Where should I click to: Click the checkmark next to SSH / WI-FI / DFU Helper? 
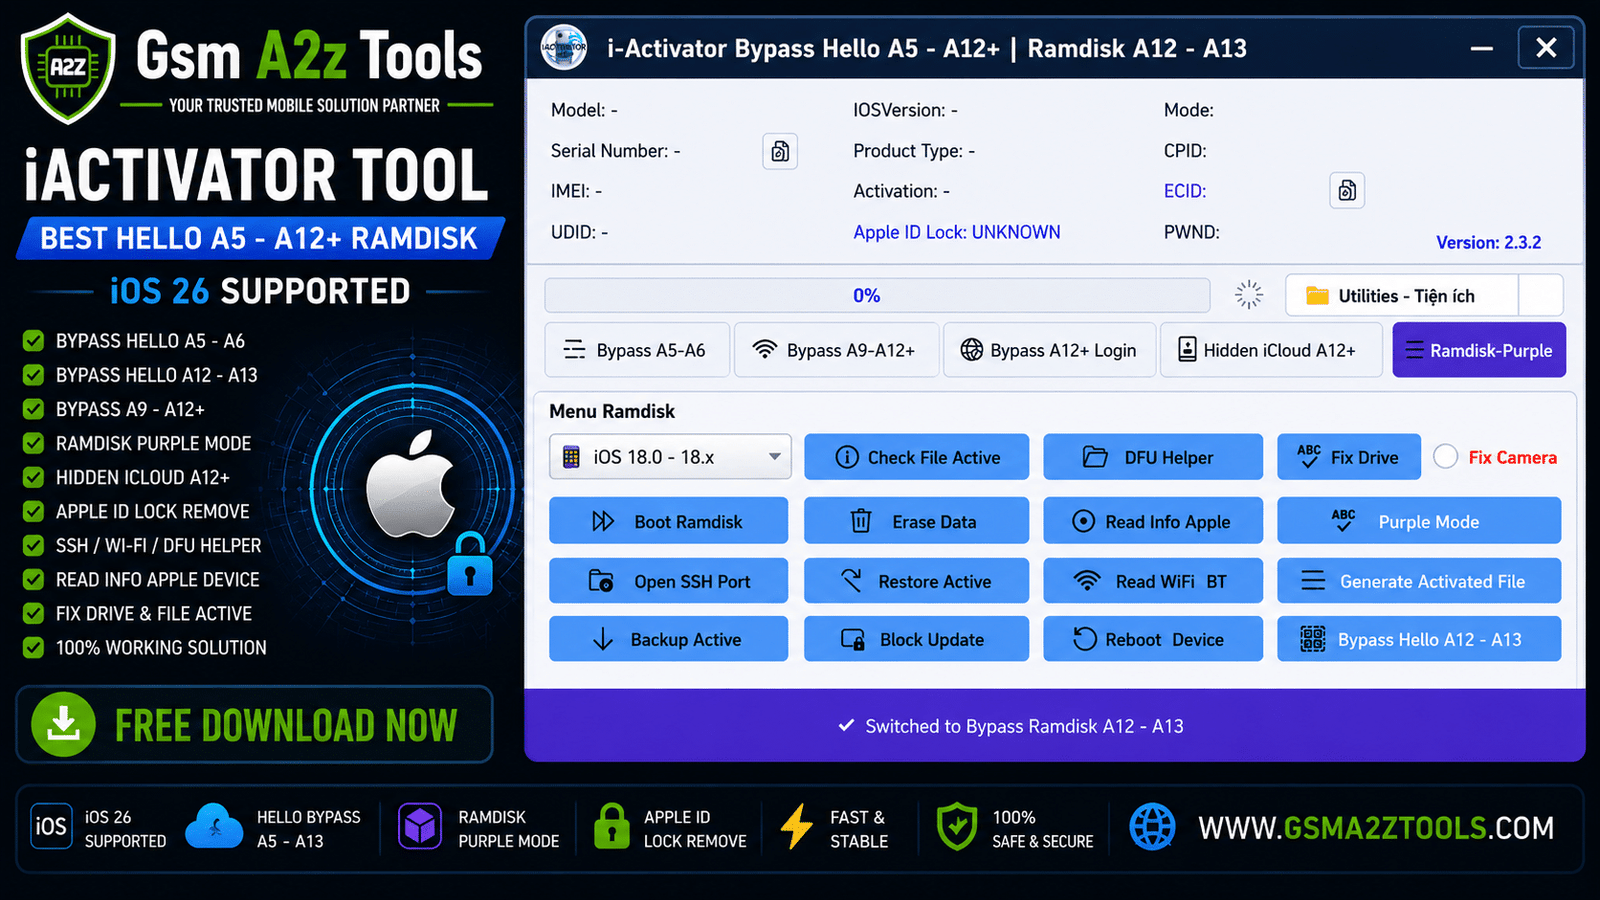pyautogui.click(x=33, y=545)
